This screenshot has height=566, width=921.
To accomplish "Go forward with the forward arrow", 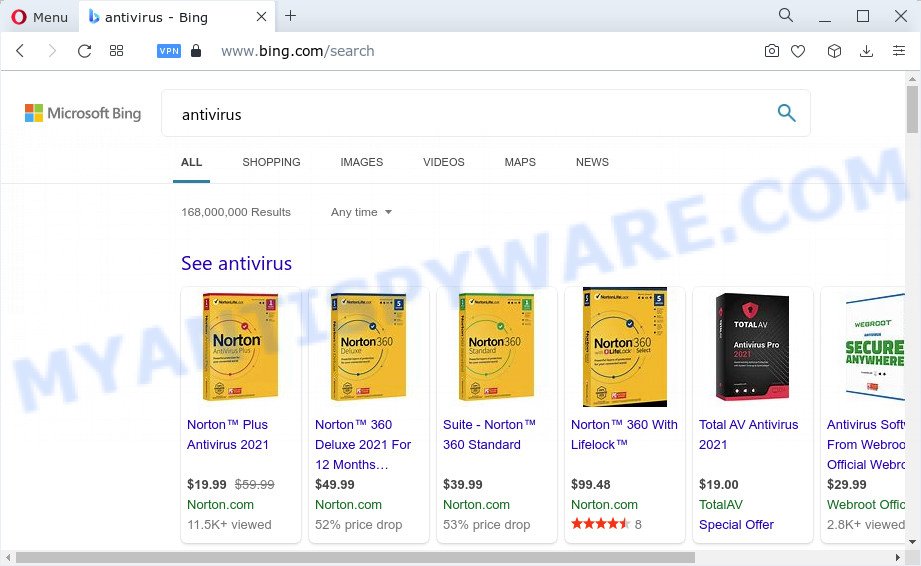I will 52,51.
